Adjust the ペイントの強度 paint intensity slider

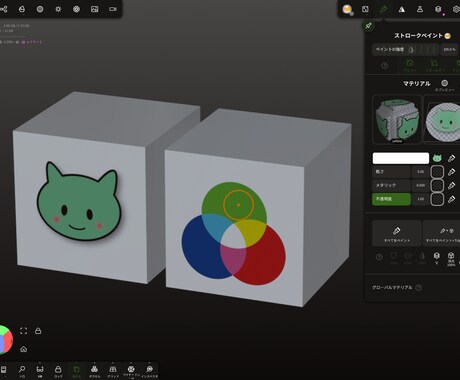point(406,50)
